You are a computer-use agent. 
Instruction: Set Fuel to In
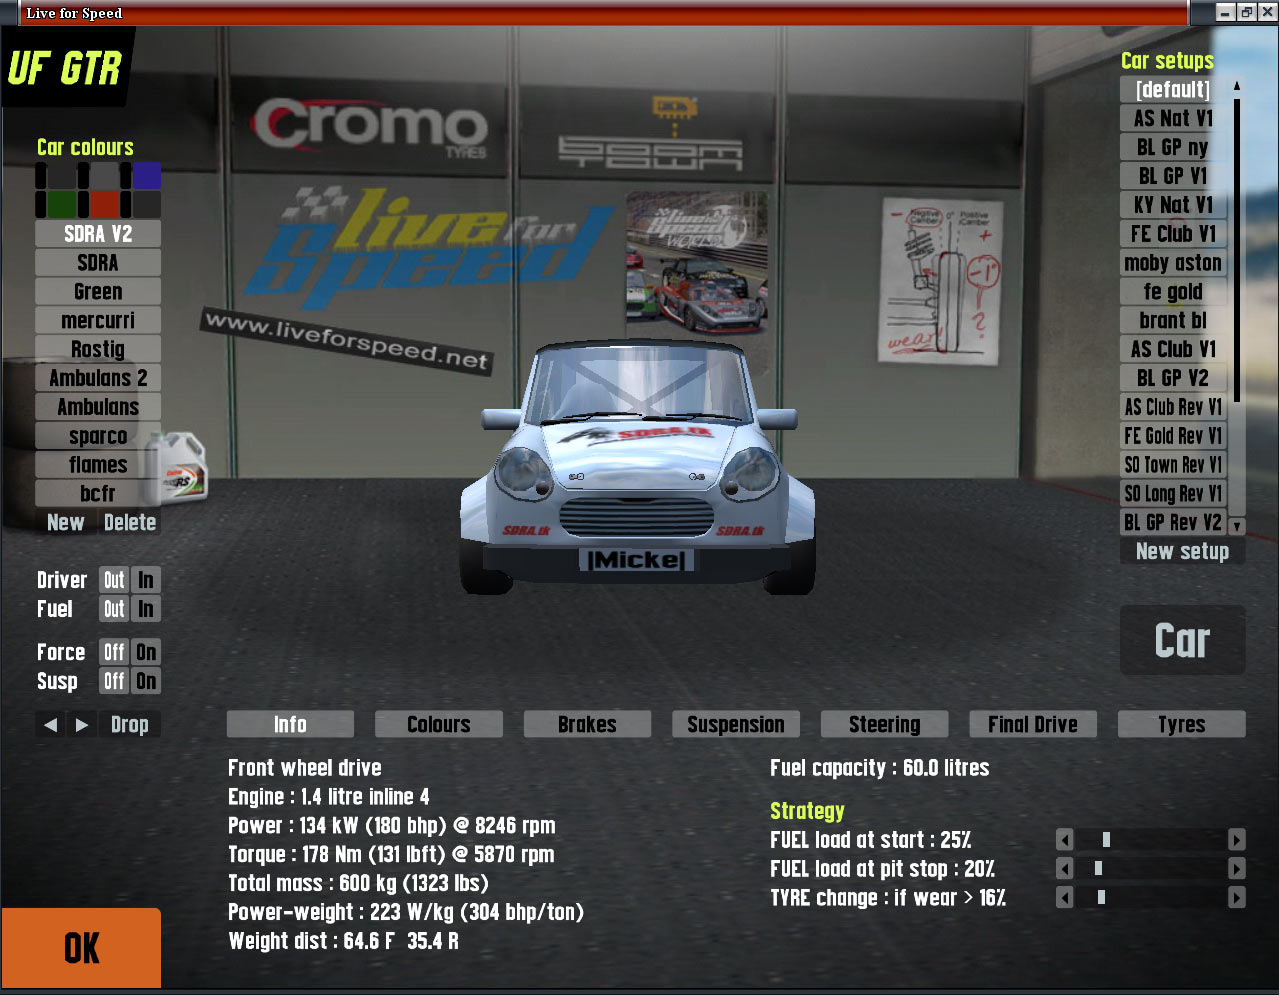(146, 609)
